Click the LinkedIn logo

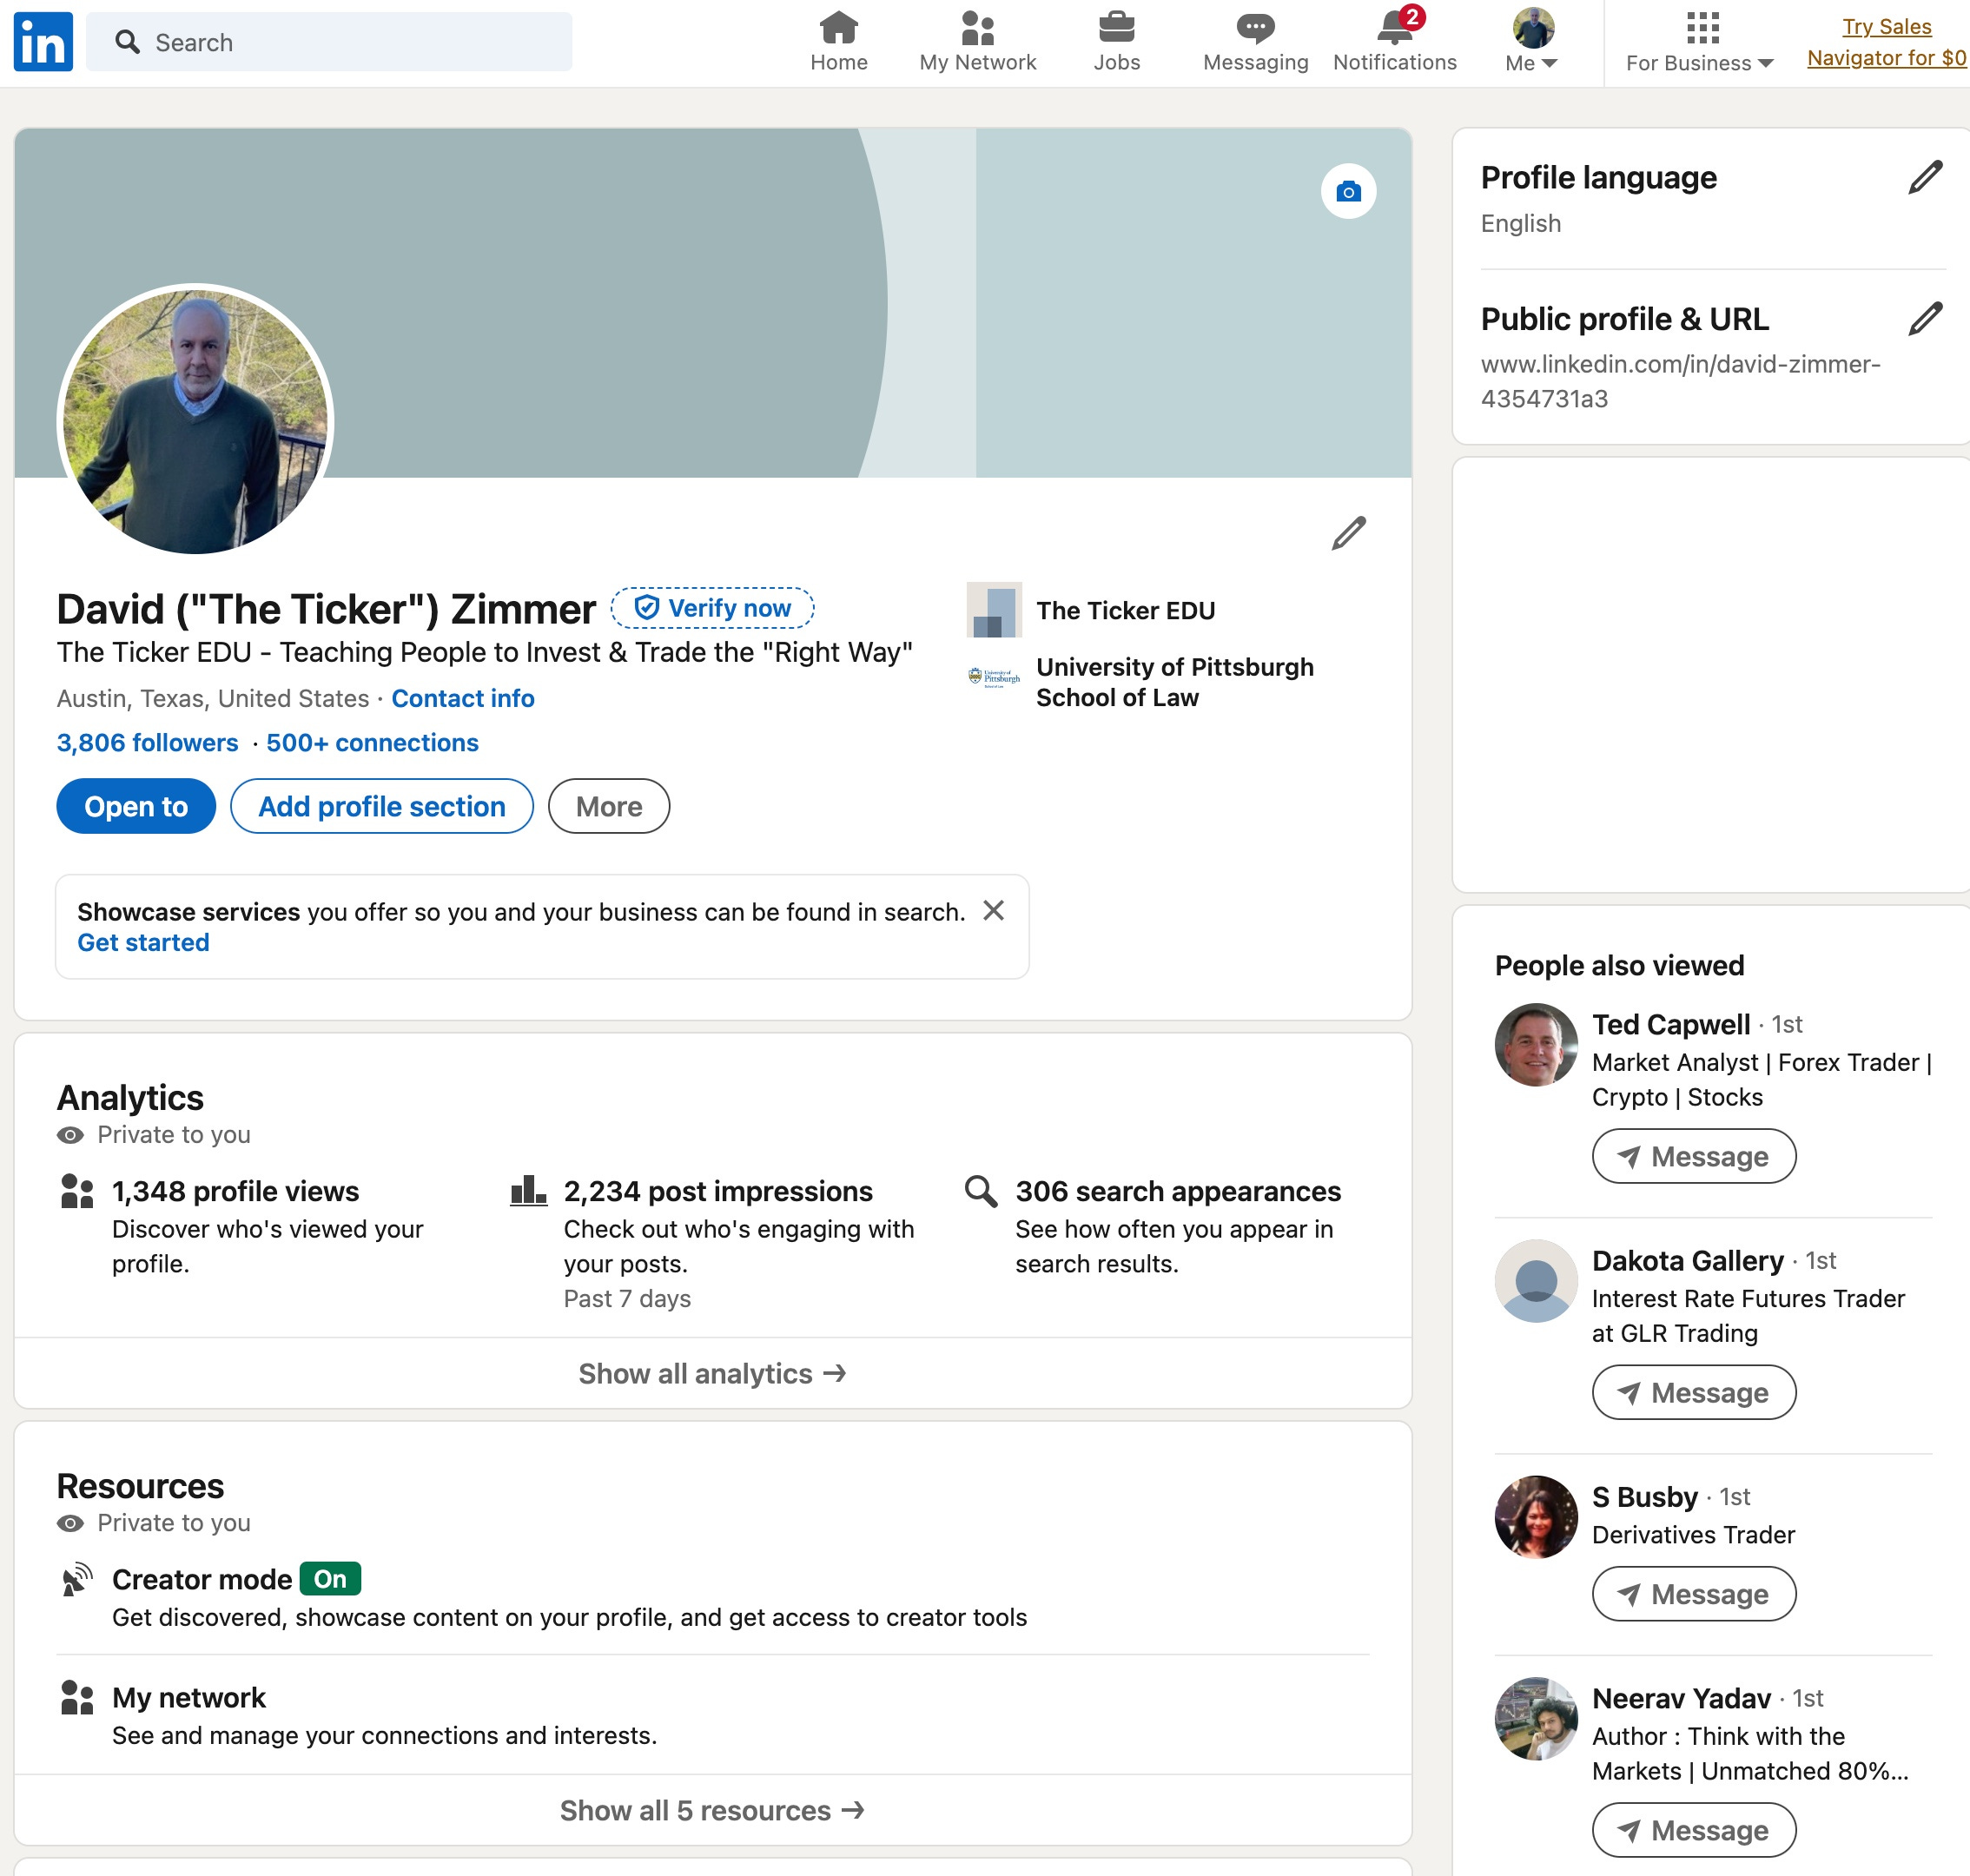[x=43, y=42]
